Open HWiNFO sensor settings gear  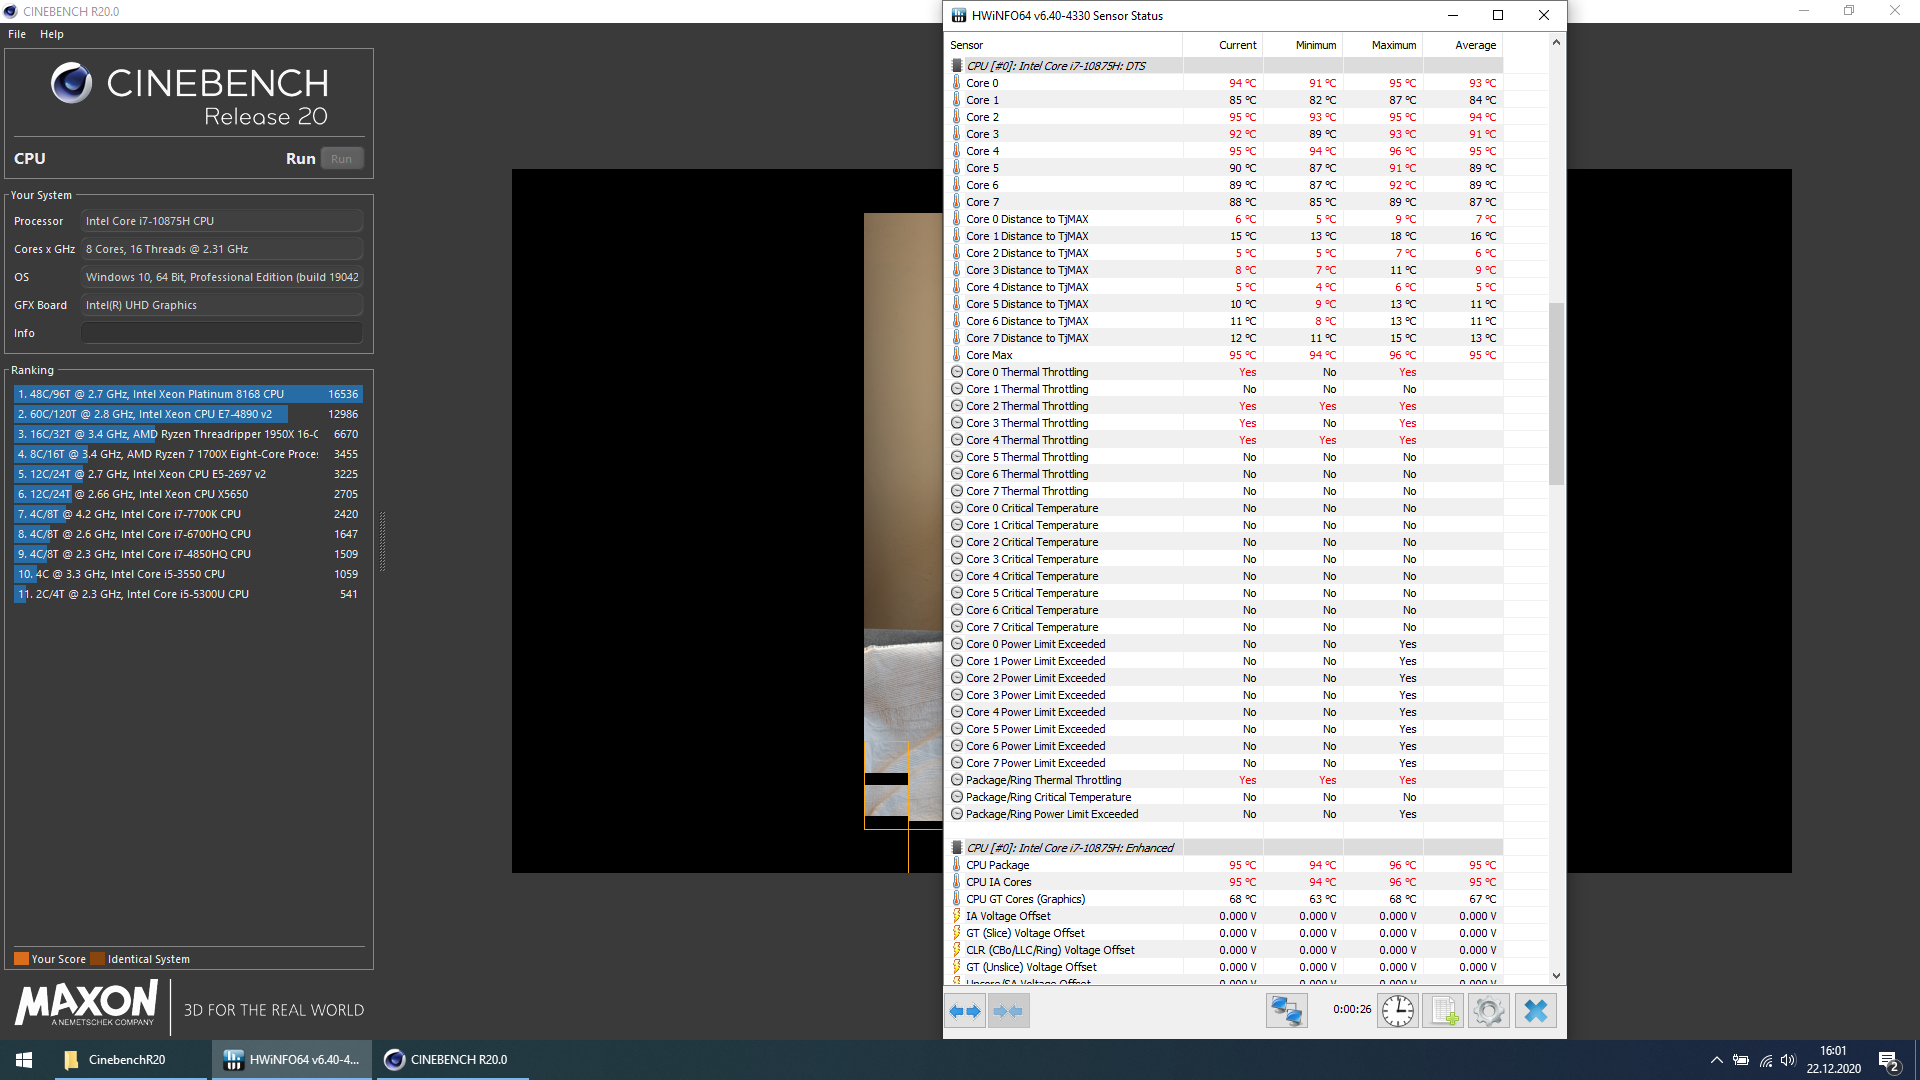coord(1489,1011)
